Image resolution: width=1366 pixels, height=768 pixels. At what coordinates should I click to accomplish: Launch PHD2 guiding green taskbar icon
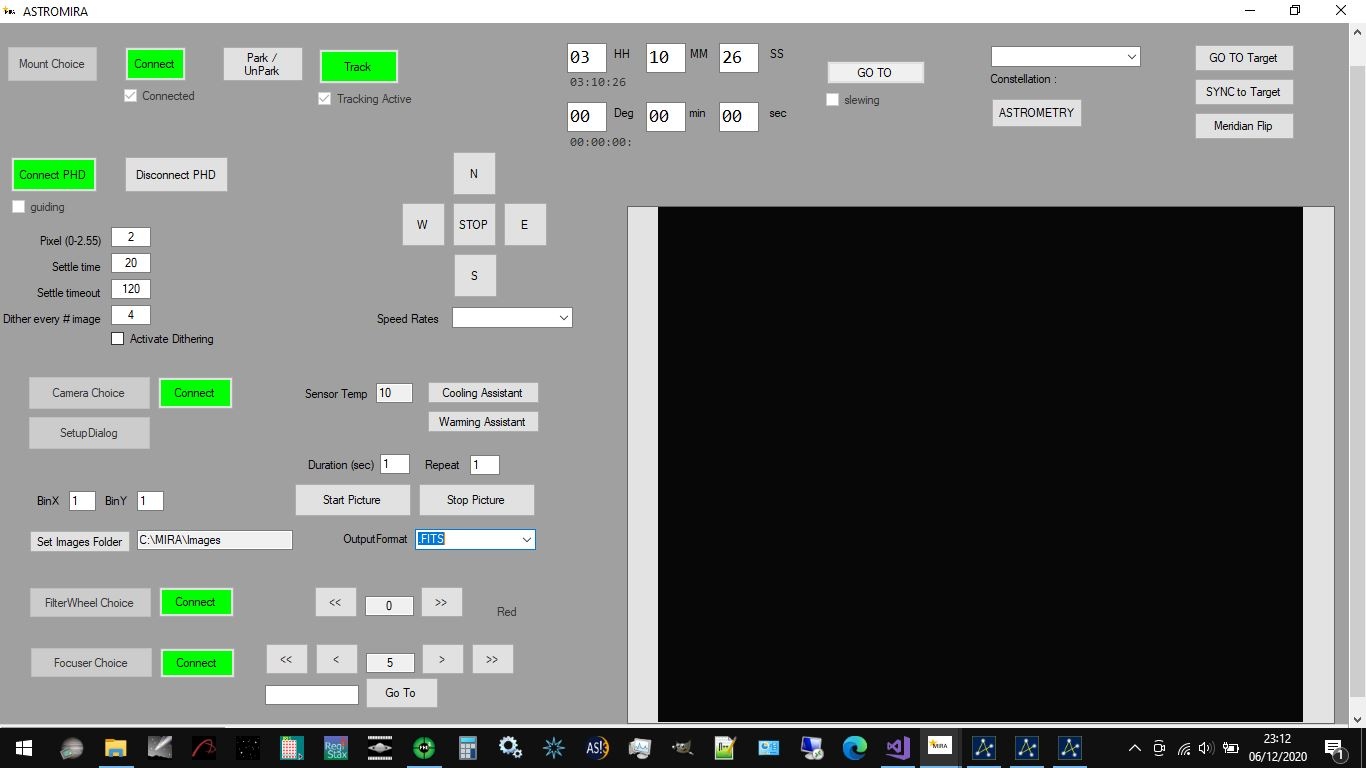coord(424,747)
